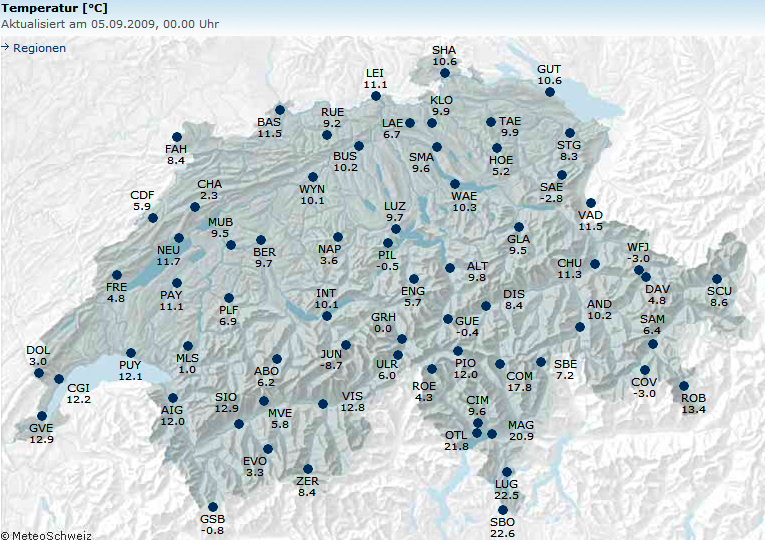Click the SAM 6.4 label
The image size is (765, 540).
652,324
